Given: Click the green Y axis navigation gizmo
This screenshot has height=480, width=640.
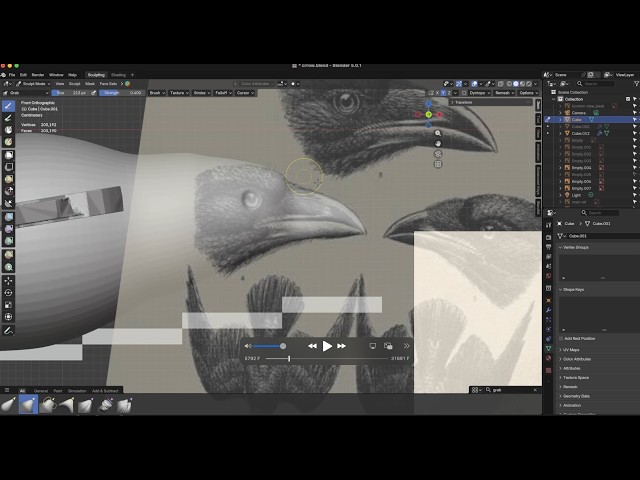Looking at the screenshot, I should (429, 115).
